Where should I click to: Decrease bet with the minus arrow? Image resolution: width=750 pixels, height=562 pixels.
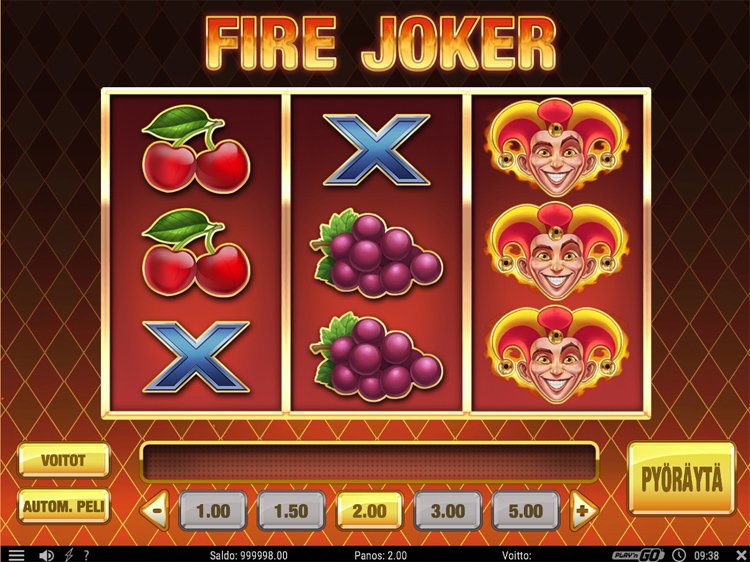(x=155, y=510)
